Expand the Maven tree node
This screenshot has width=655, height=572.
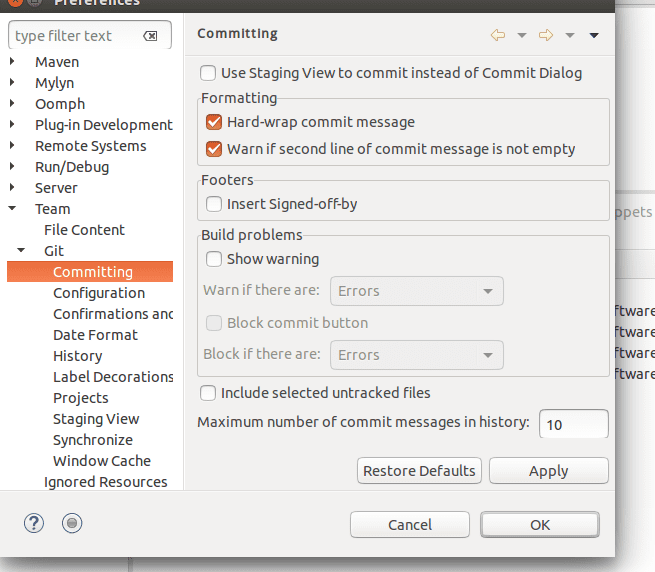click(x=12, y=61)
